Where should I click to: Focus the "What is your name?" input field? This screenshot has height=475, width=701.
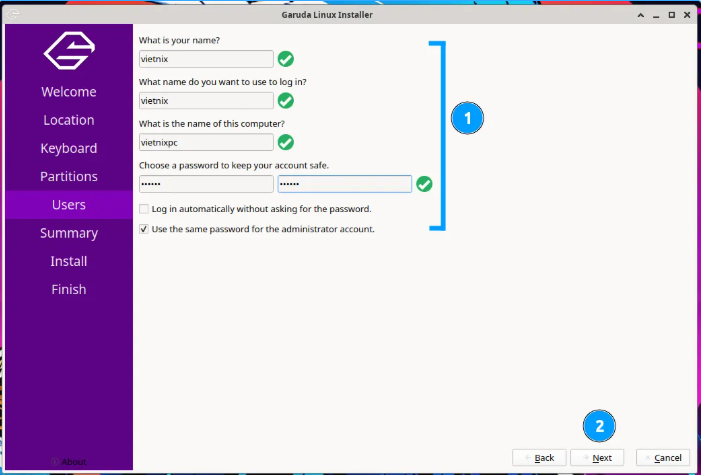click(206, 59)
